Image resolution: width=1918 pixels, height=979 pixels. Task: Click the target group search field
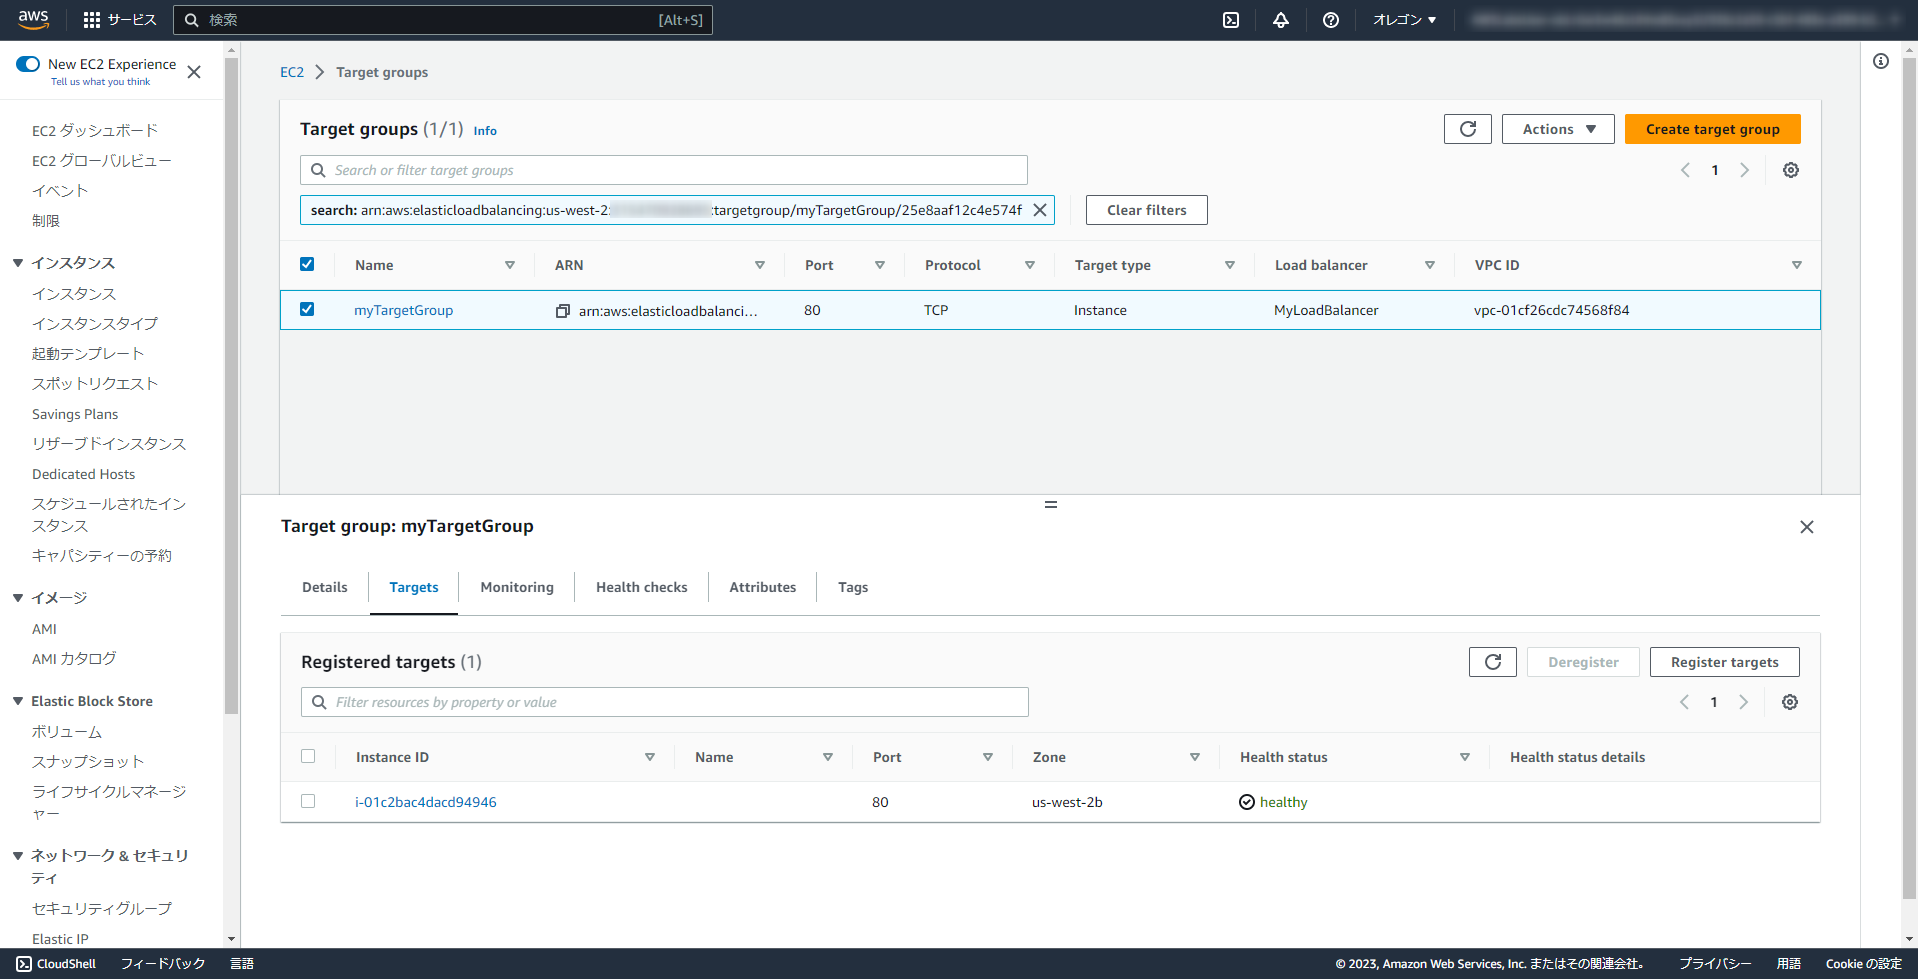(x=663, y=170)
